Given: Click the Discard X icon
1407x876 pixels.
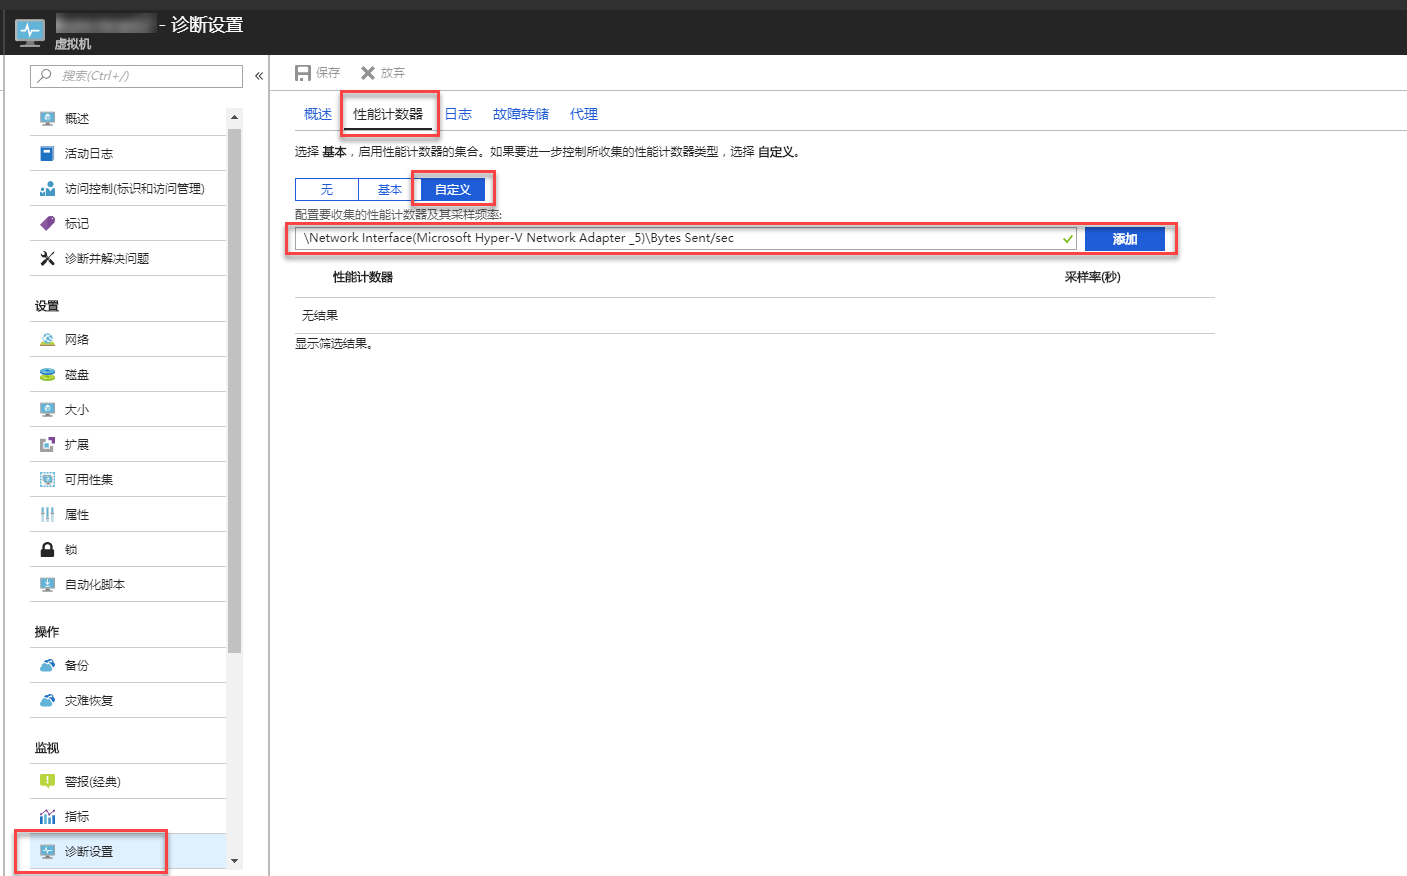Looking at the screenshot, I should coord(368,73).
